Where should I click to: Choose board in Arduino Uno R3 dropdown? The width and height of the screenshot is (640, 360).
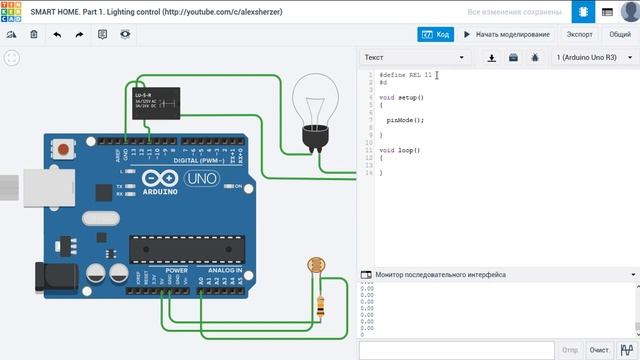(594, 58)
